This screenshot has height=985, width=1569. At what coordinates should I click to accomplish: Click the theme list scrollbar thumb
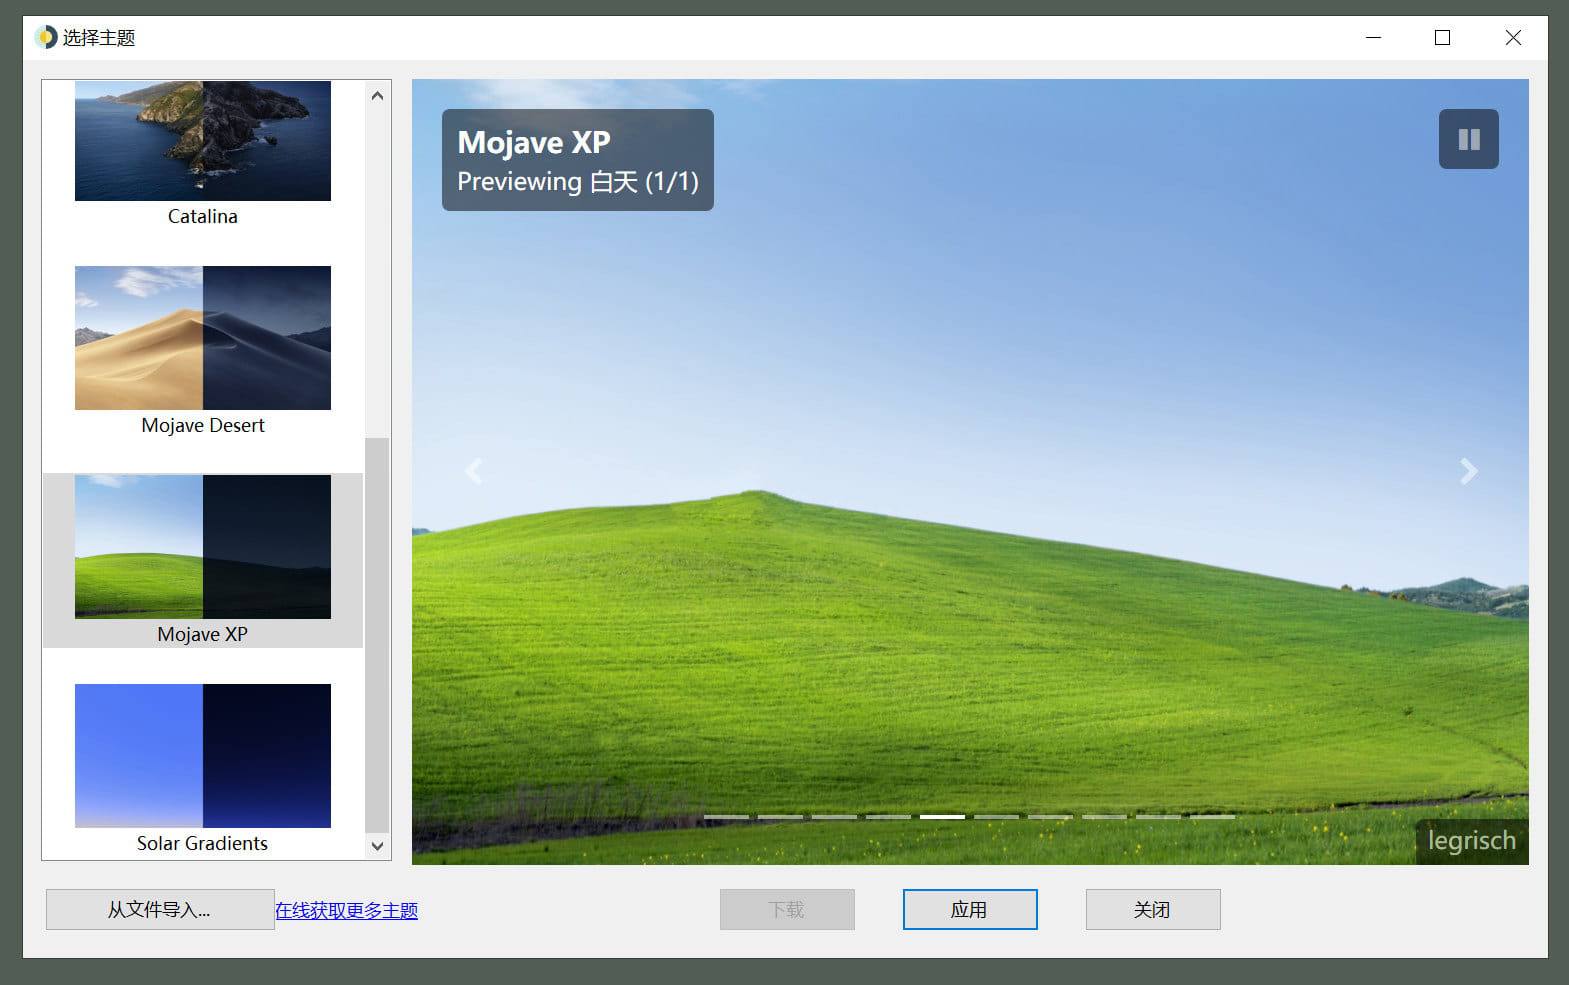tap(377, 635)
